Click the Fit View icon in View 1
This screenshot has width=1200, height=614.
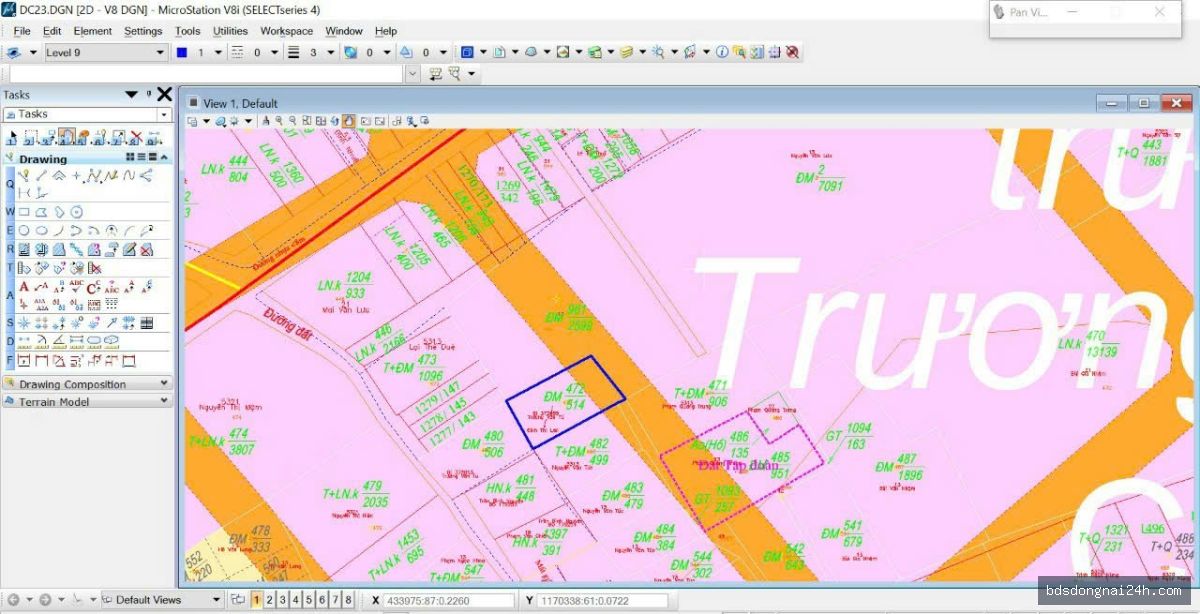(306, 121)
